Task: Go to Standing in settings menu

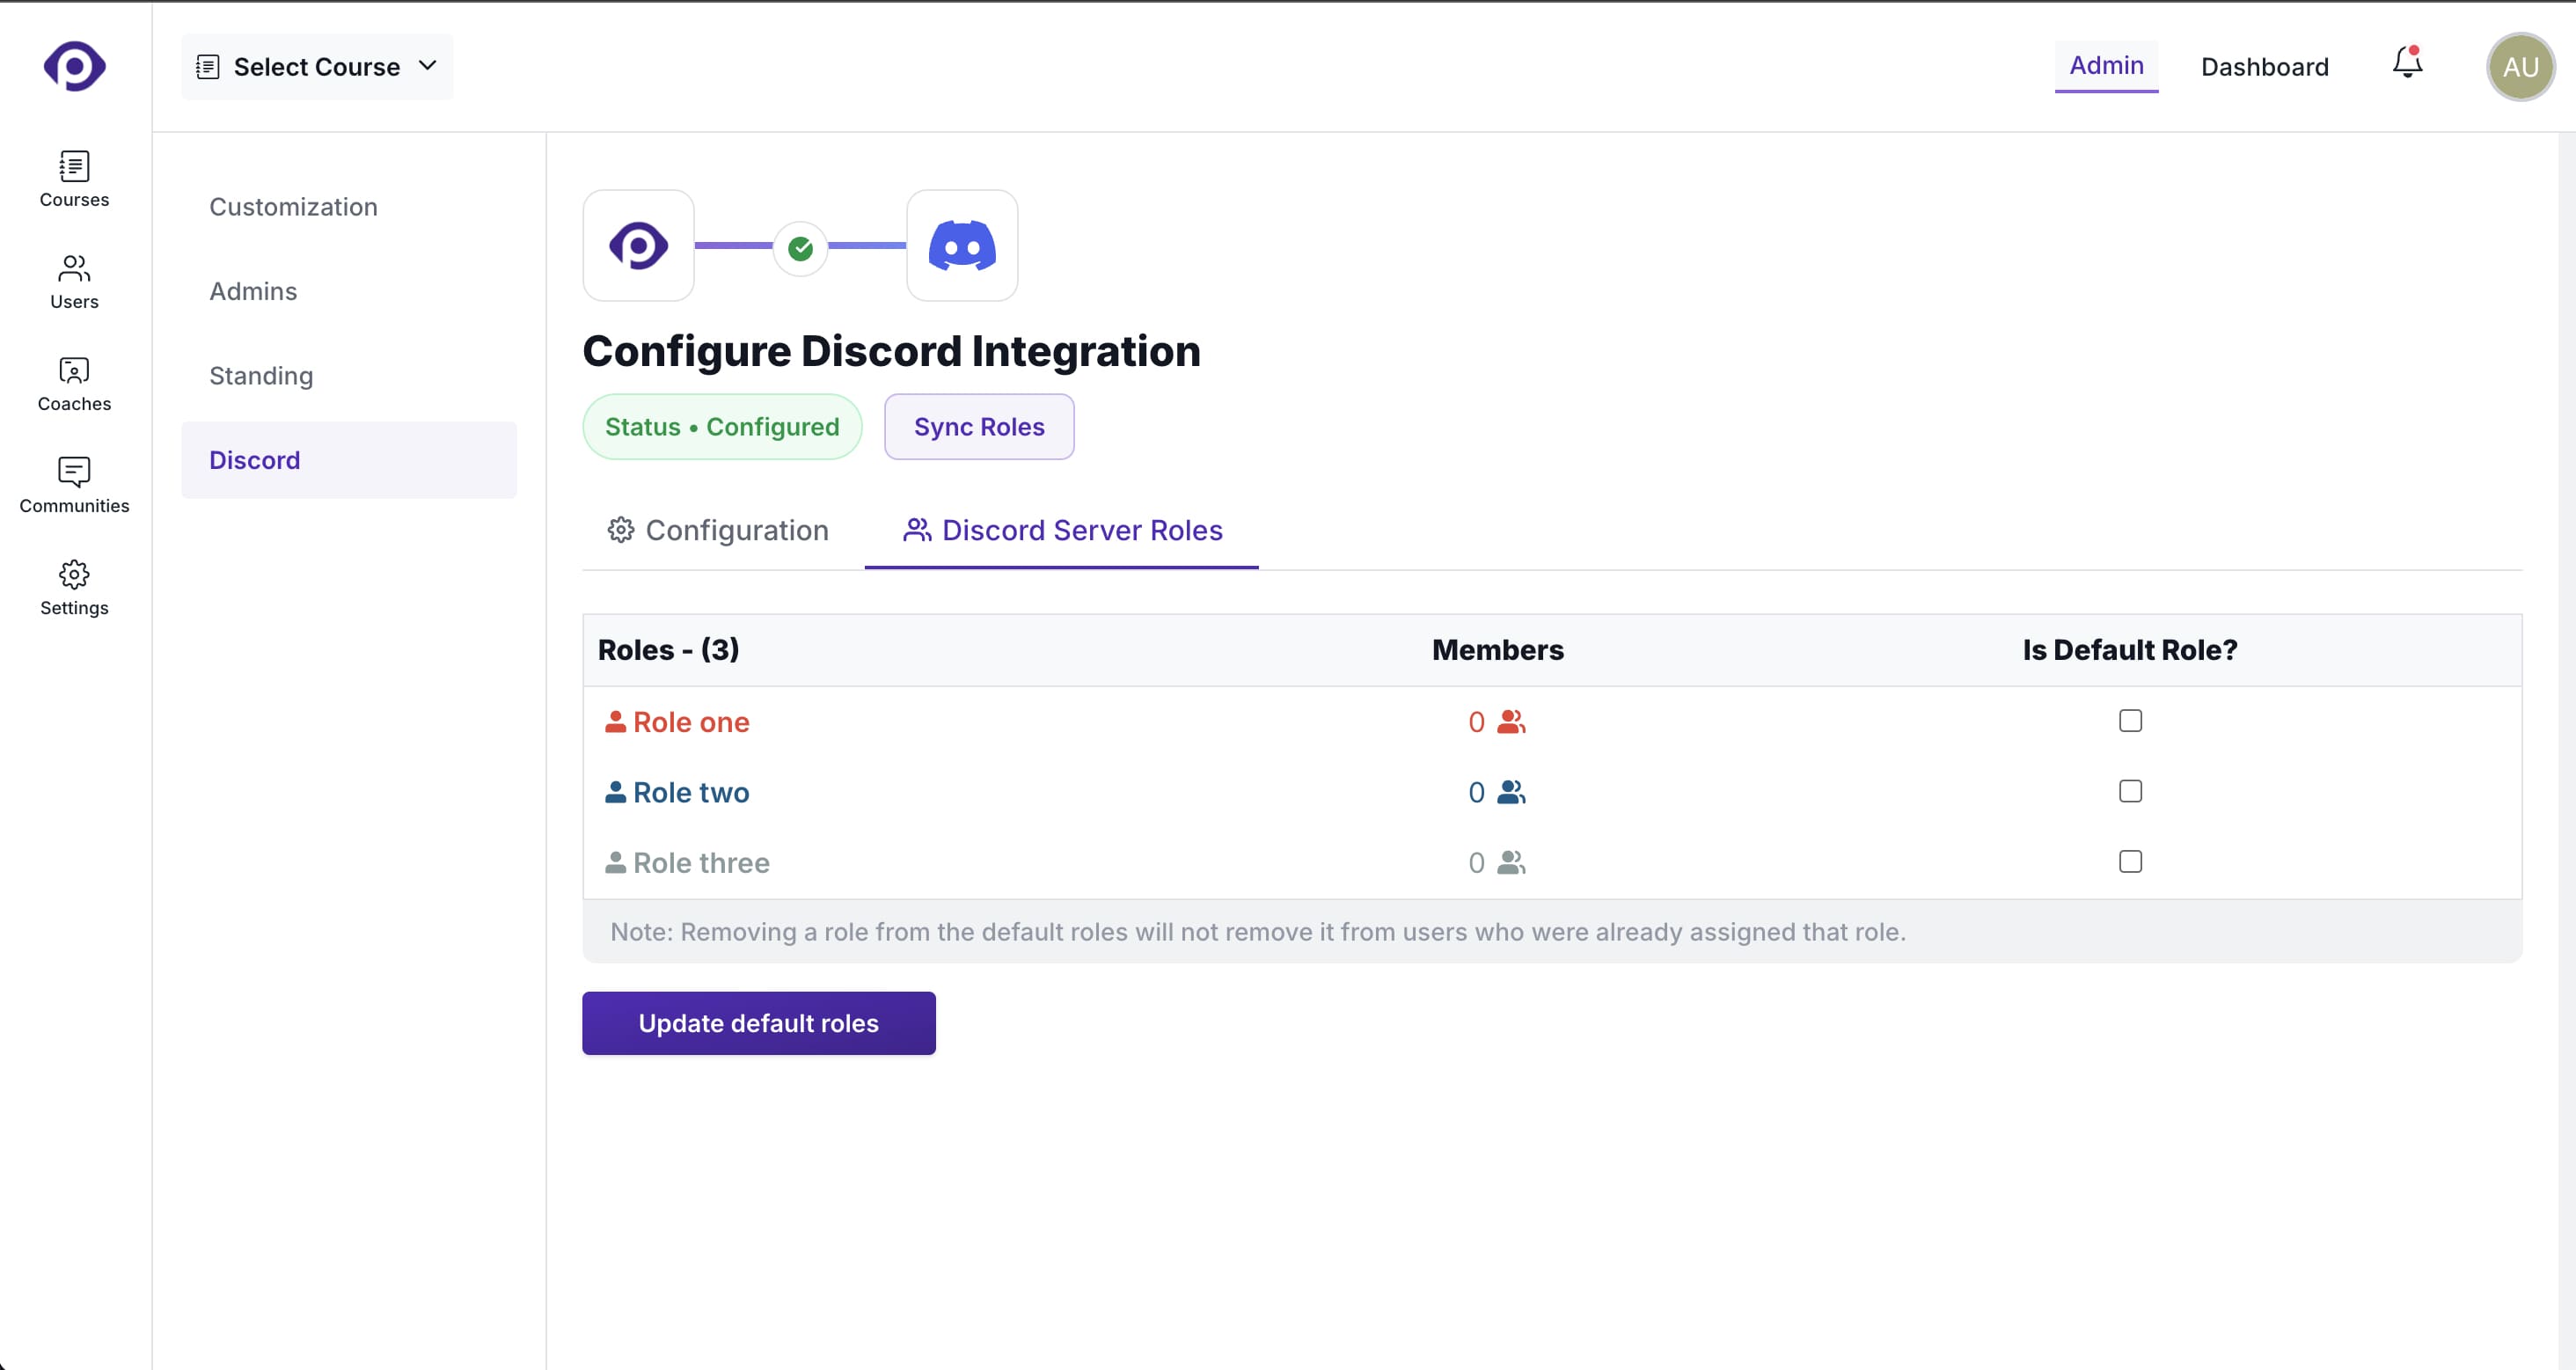Action: 261,376
